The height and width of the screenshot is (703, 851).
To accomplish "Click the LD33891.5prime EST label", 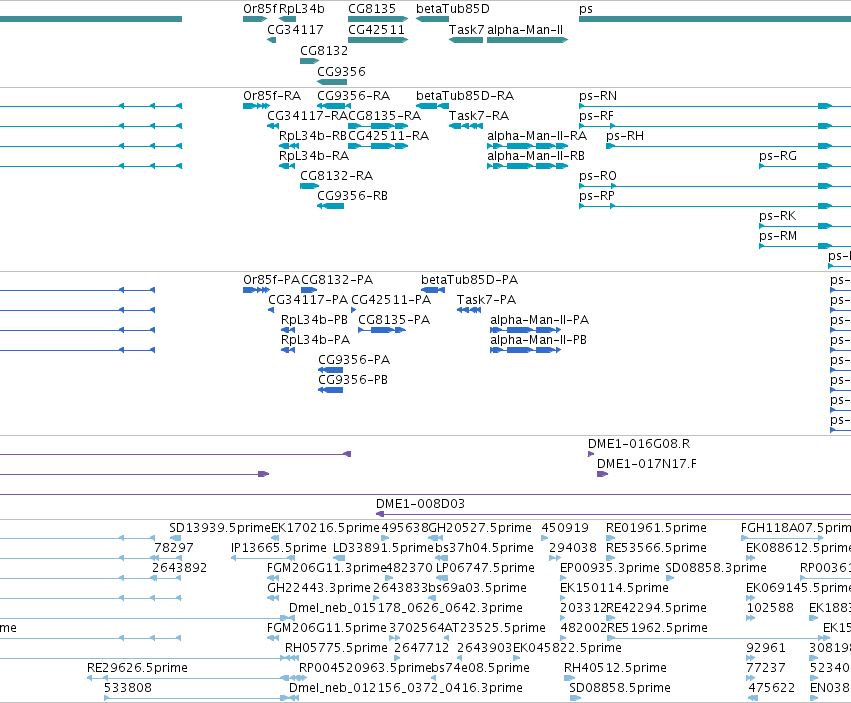I will point(384,548).
